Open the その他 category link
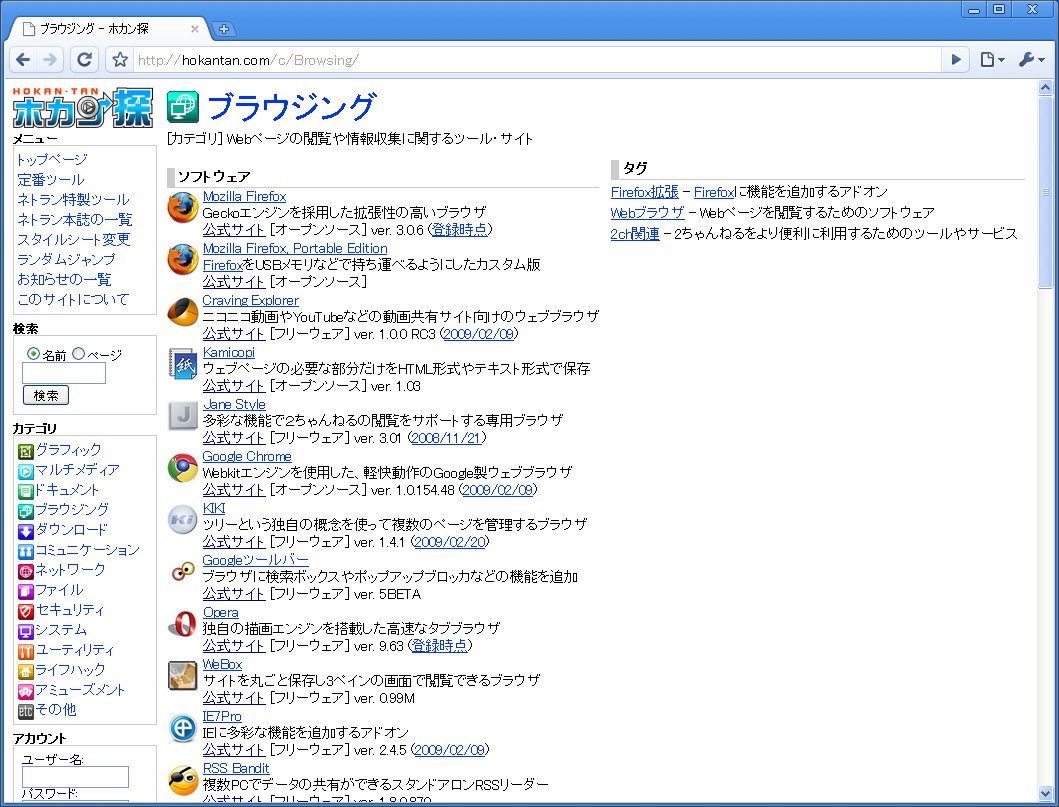Screen dimensions: 1059x807 (55, 710)
